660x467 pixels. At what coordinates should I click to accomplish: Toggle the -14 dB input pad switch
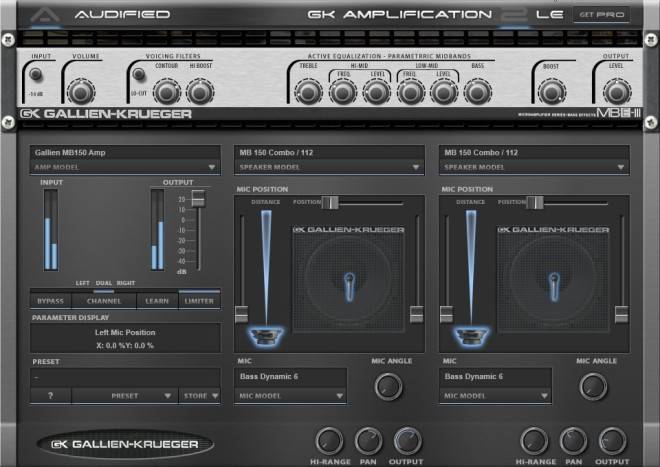pos(37,75)
